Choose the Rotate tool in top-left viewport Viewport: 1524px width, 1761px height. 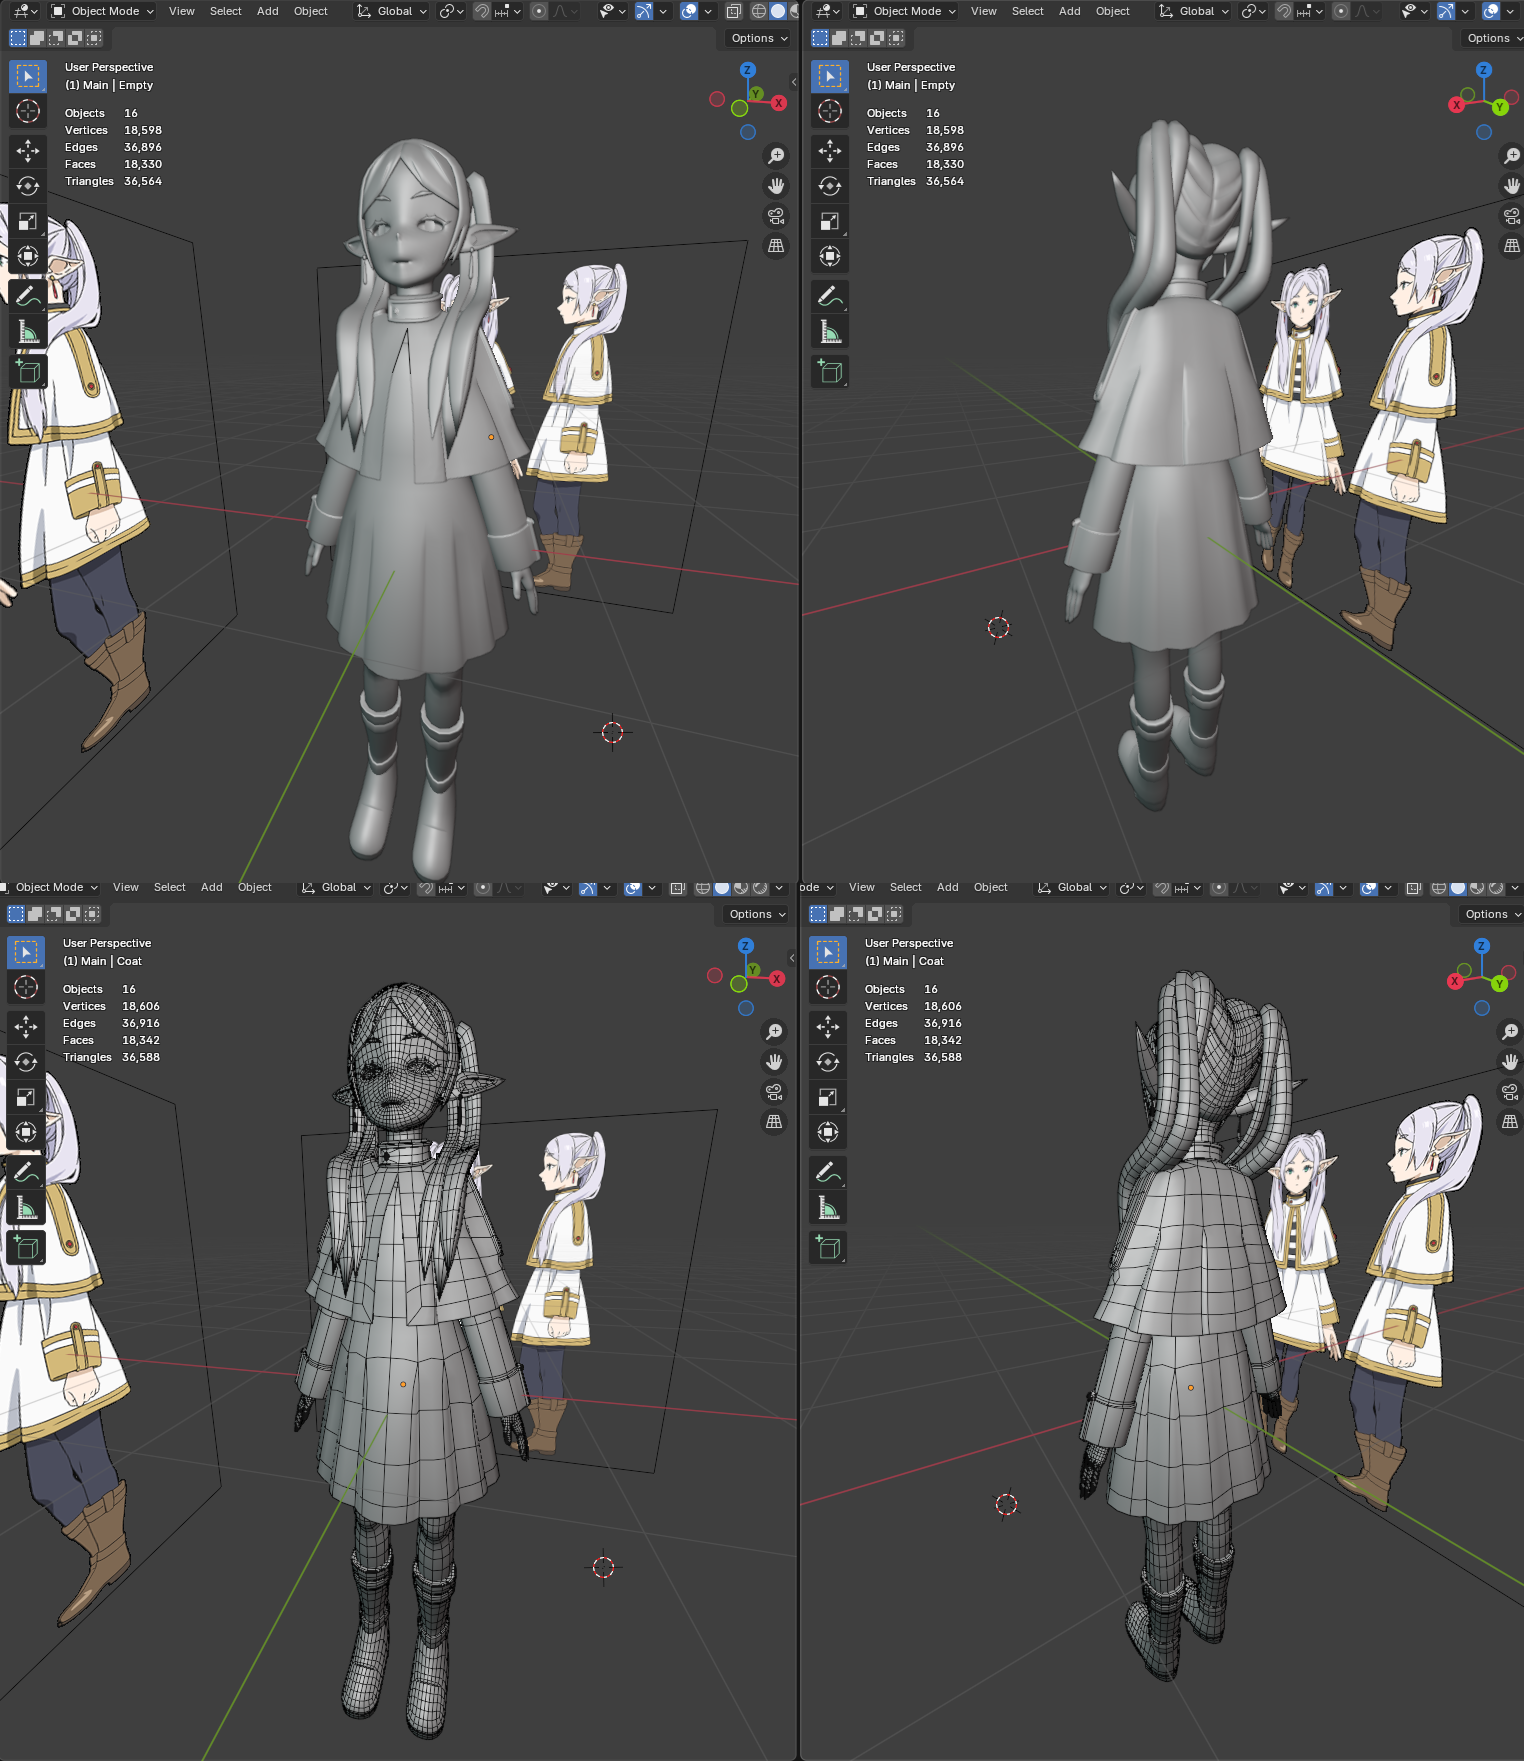coord(28,186)
